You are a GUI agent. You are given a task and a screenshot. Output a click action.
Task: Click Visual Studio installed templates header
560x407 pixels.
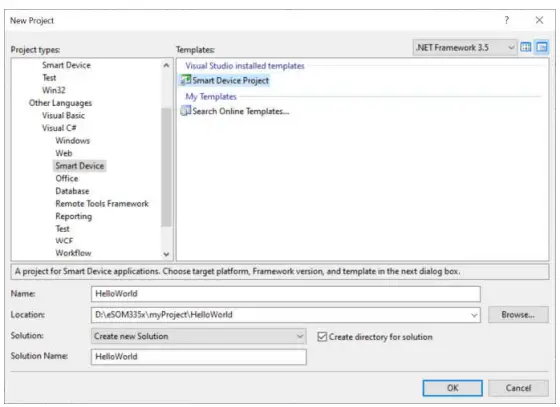[x=245, y=66]
